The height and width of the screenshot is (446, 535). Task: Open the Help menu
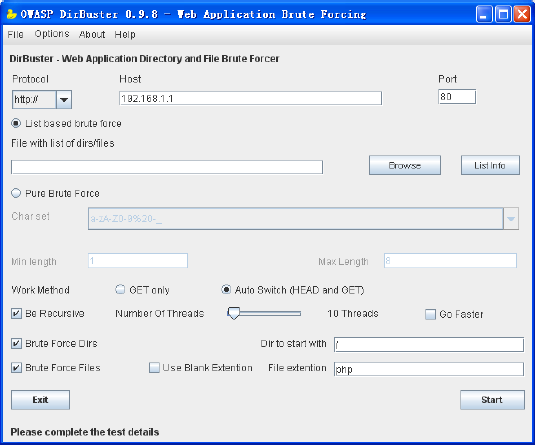[x=125, y=34]
